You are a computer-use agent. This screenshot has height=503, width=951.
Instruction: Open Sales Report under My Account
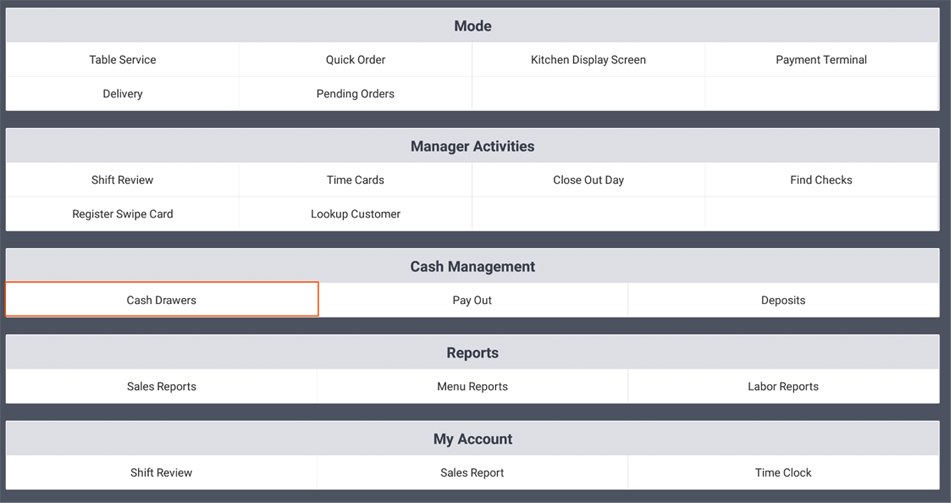(x=472, y=473)
